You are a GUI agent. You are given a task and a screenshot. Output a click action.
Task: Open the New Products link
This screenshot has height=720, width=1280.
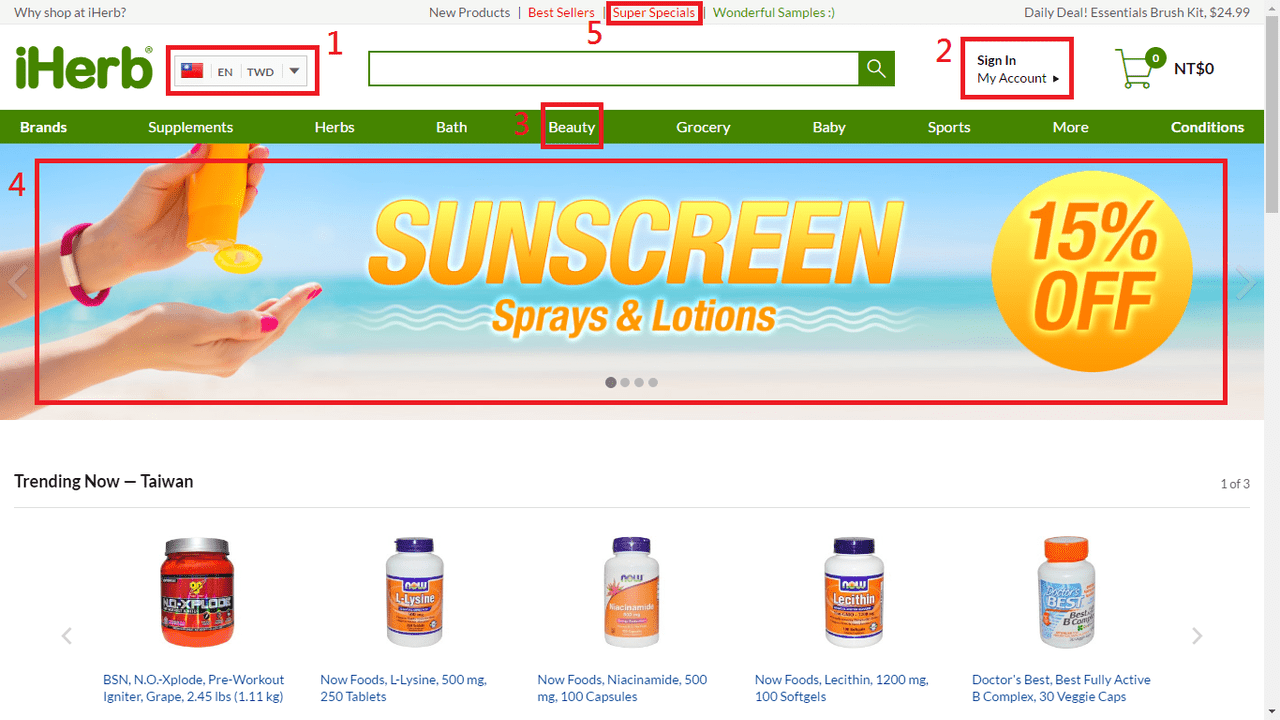click(469, 13)
